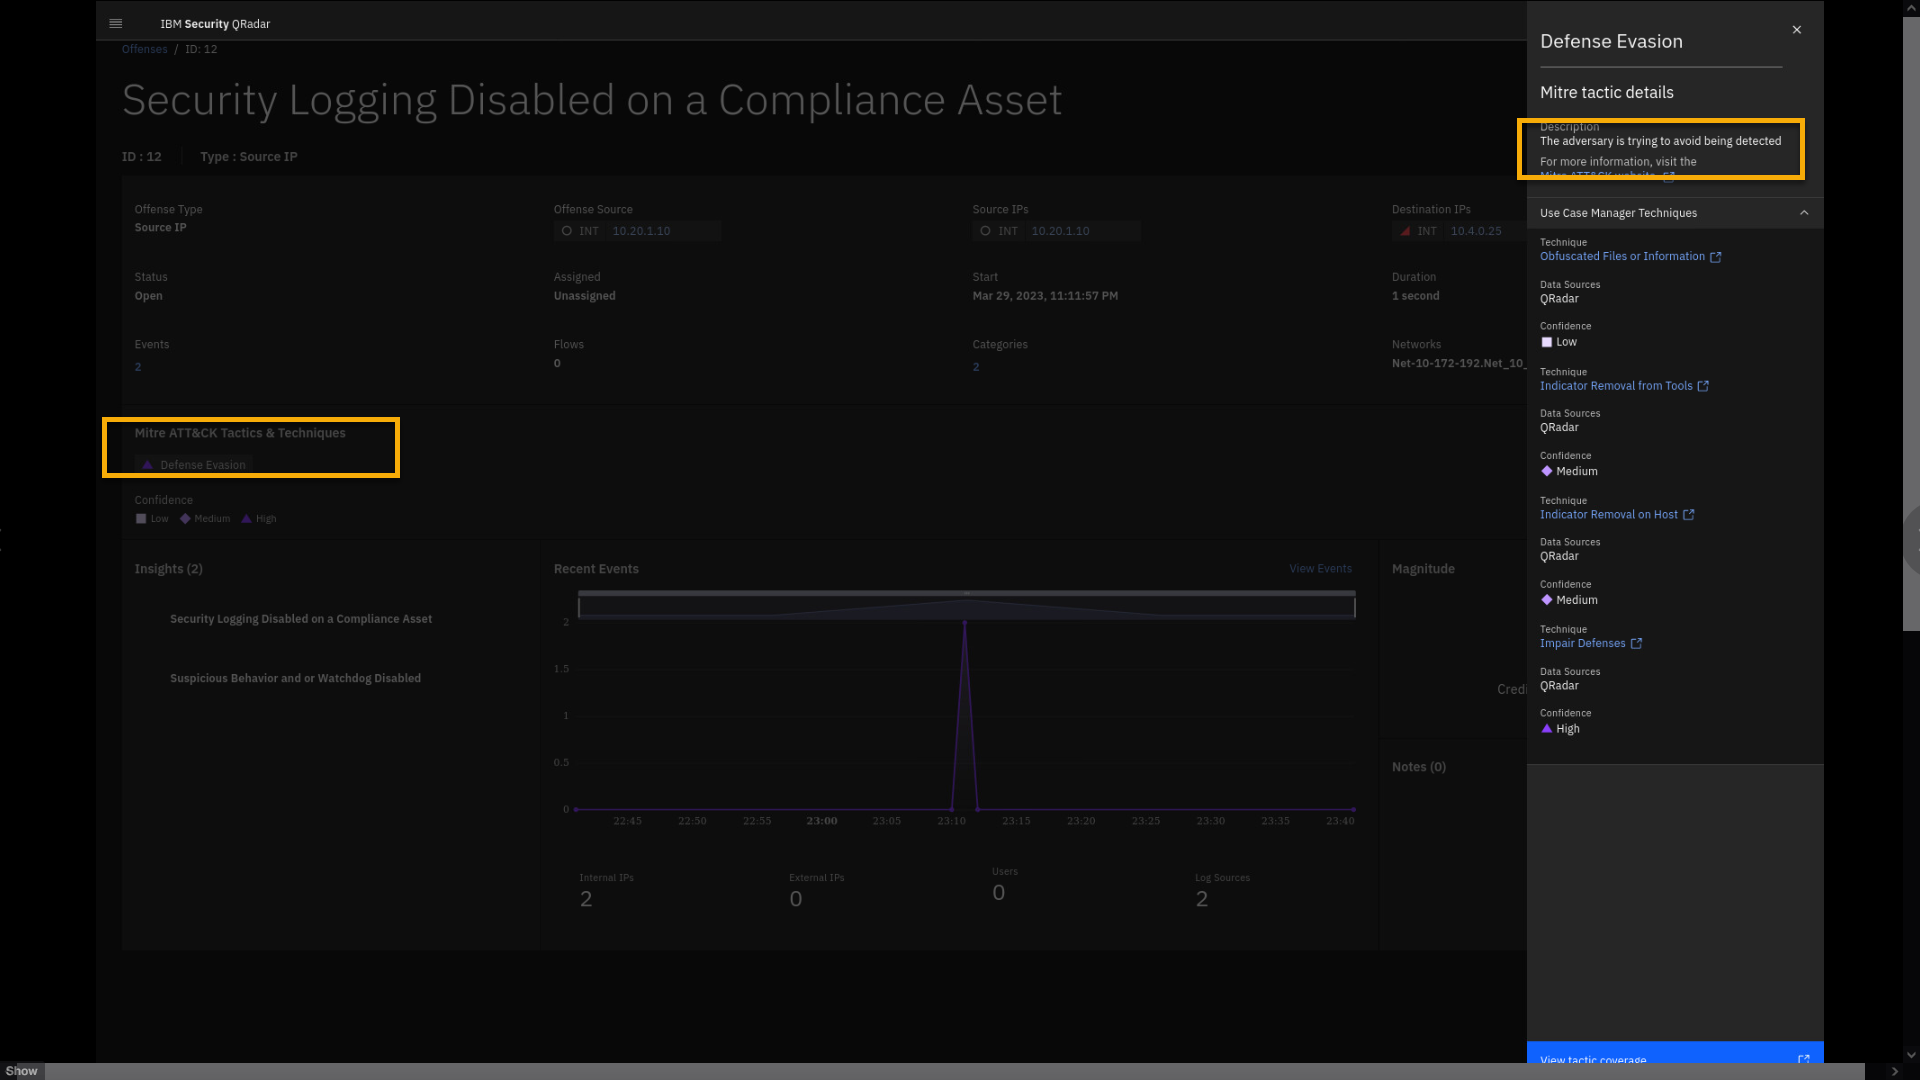The height and width of the screenshot is (1080, 1920).
Task: Click the Defense Evasion tactic triangle icon
Action: [148, 465]
